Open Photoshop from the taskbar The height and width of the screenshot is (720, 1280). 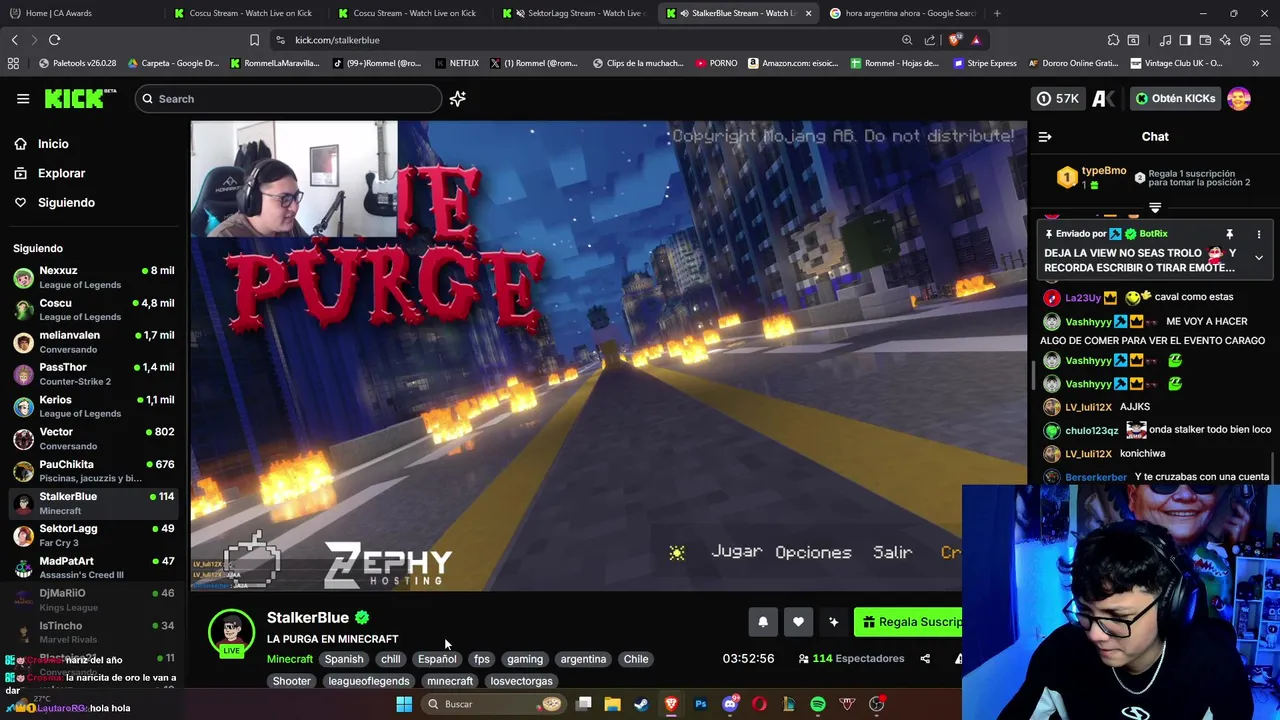click(700, 704)
